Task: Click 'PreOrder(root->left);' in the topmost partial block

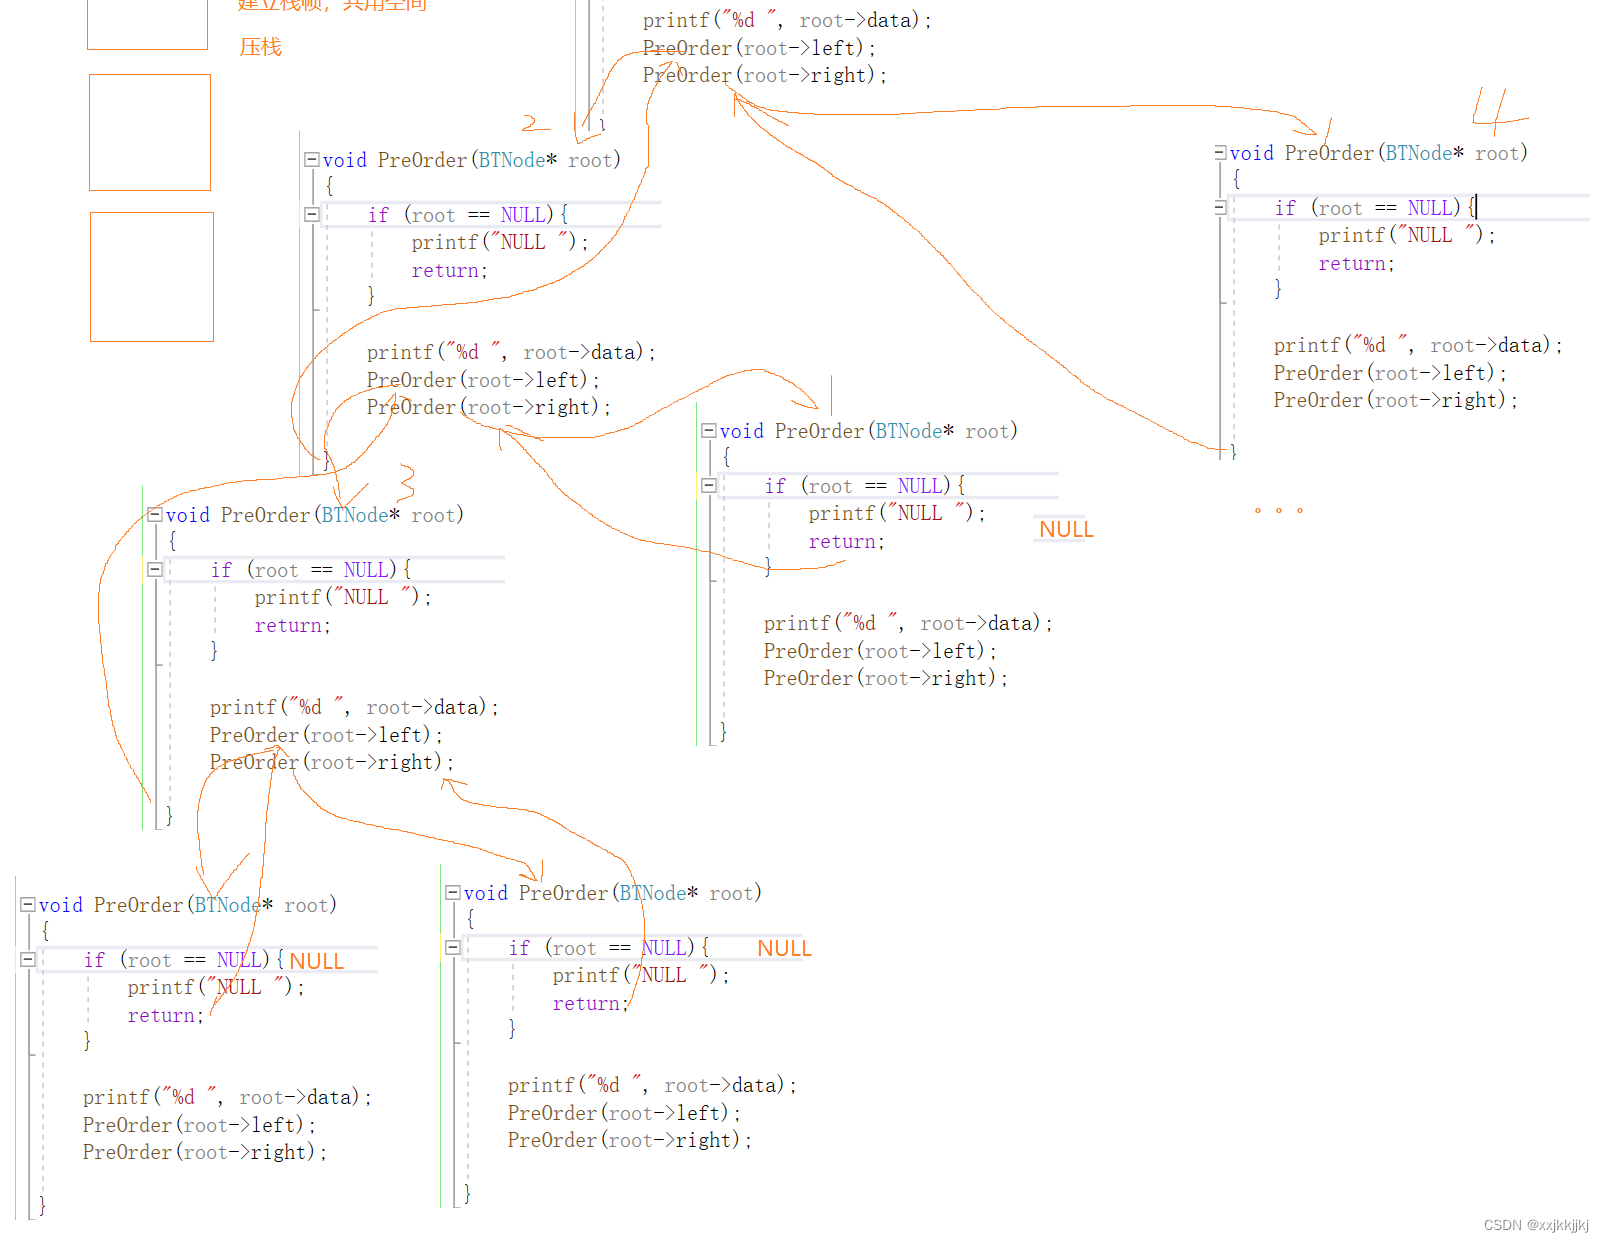Action: 759,48
